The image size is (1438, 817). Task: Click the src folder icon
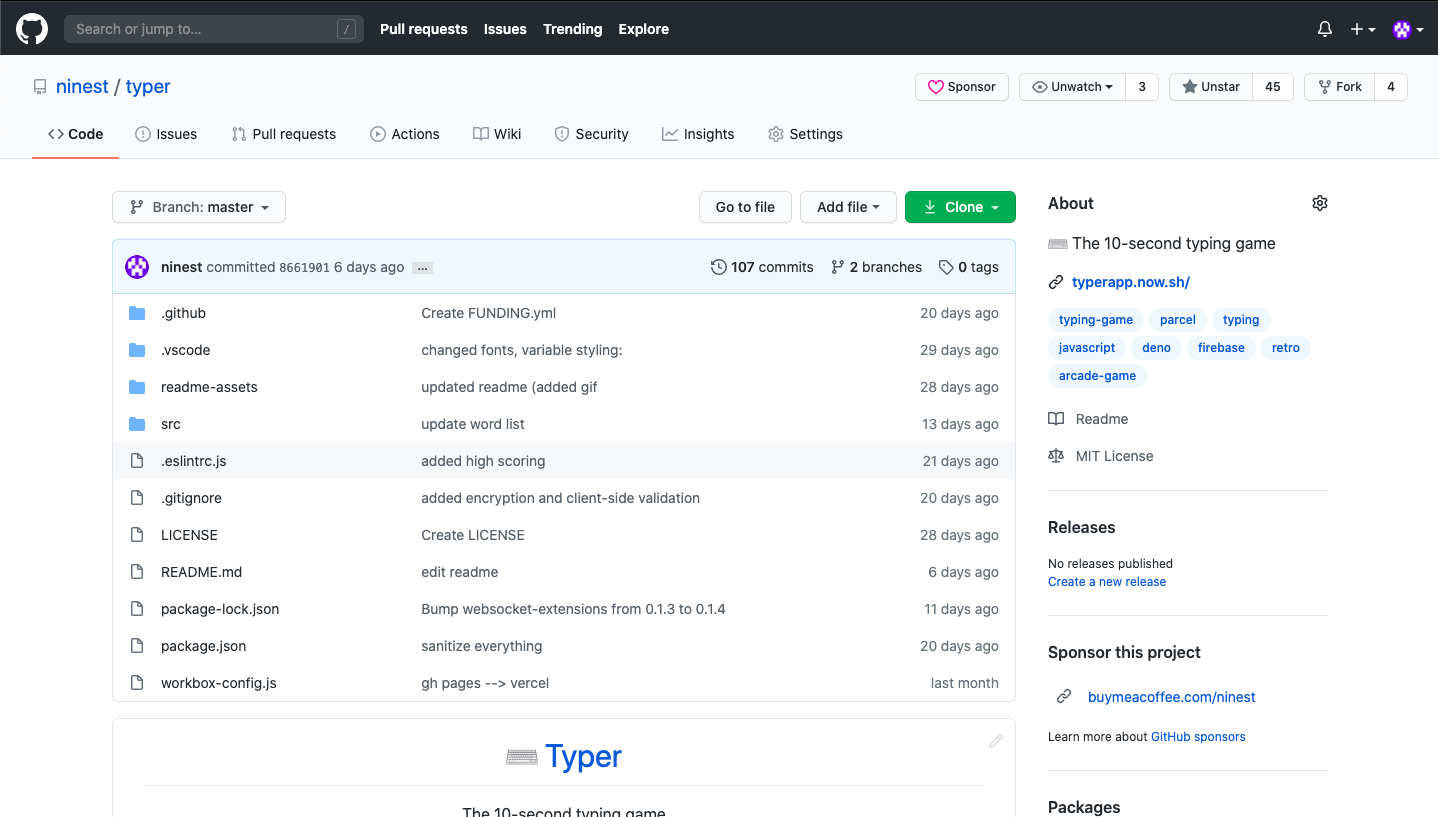tap(137, 424)
